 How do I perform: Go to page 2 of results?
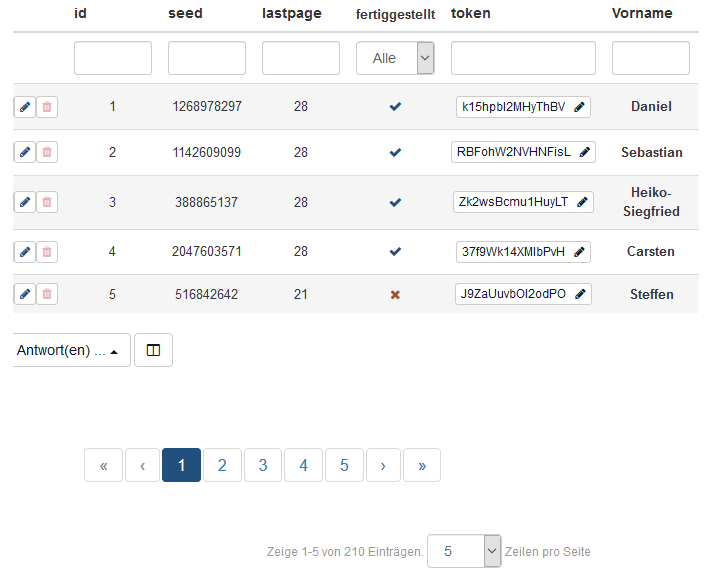pos(222,465)
